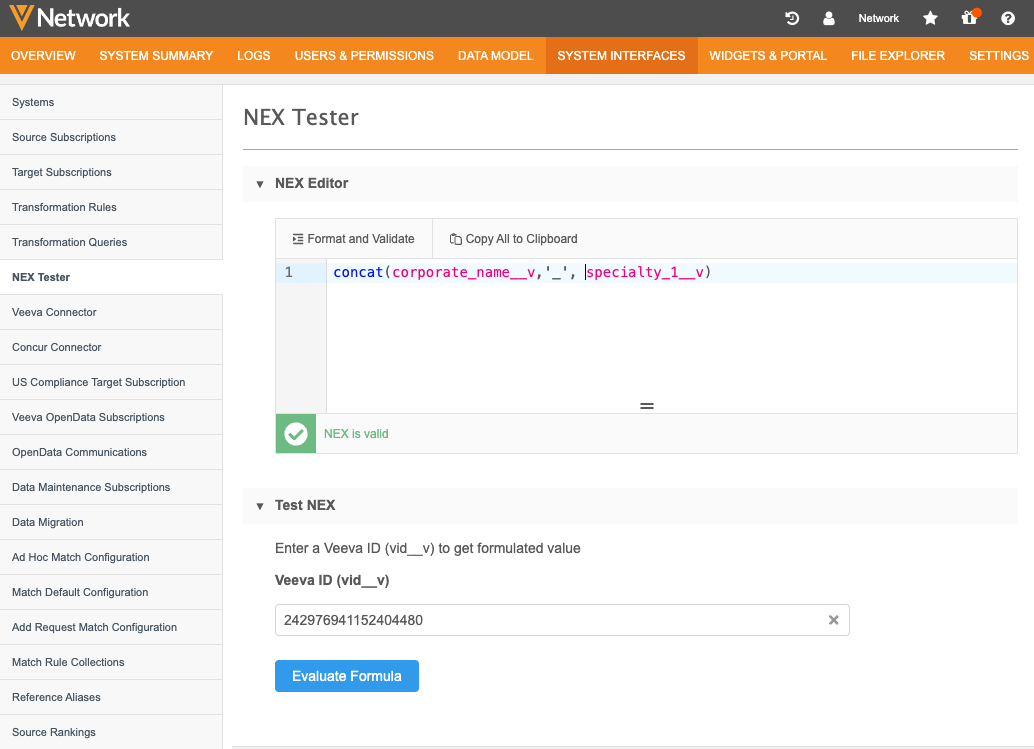
Task: Click the green NEX valid checkmark icon
Action: 296,434
